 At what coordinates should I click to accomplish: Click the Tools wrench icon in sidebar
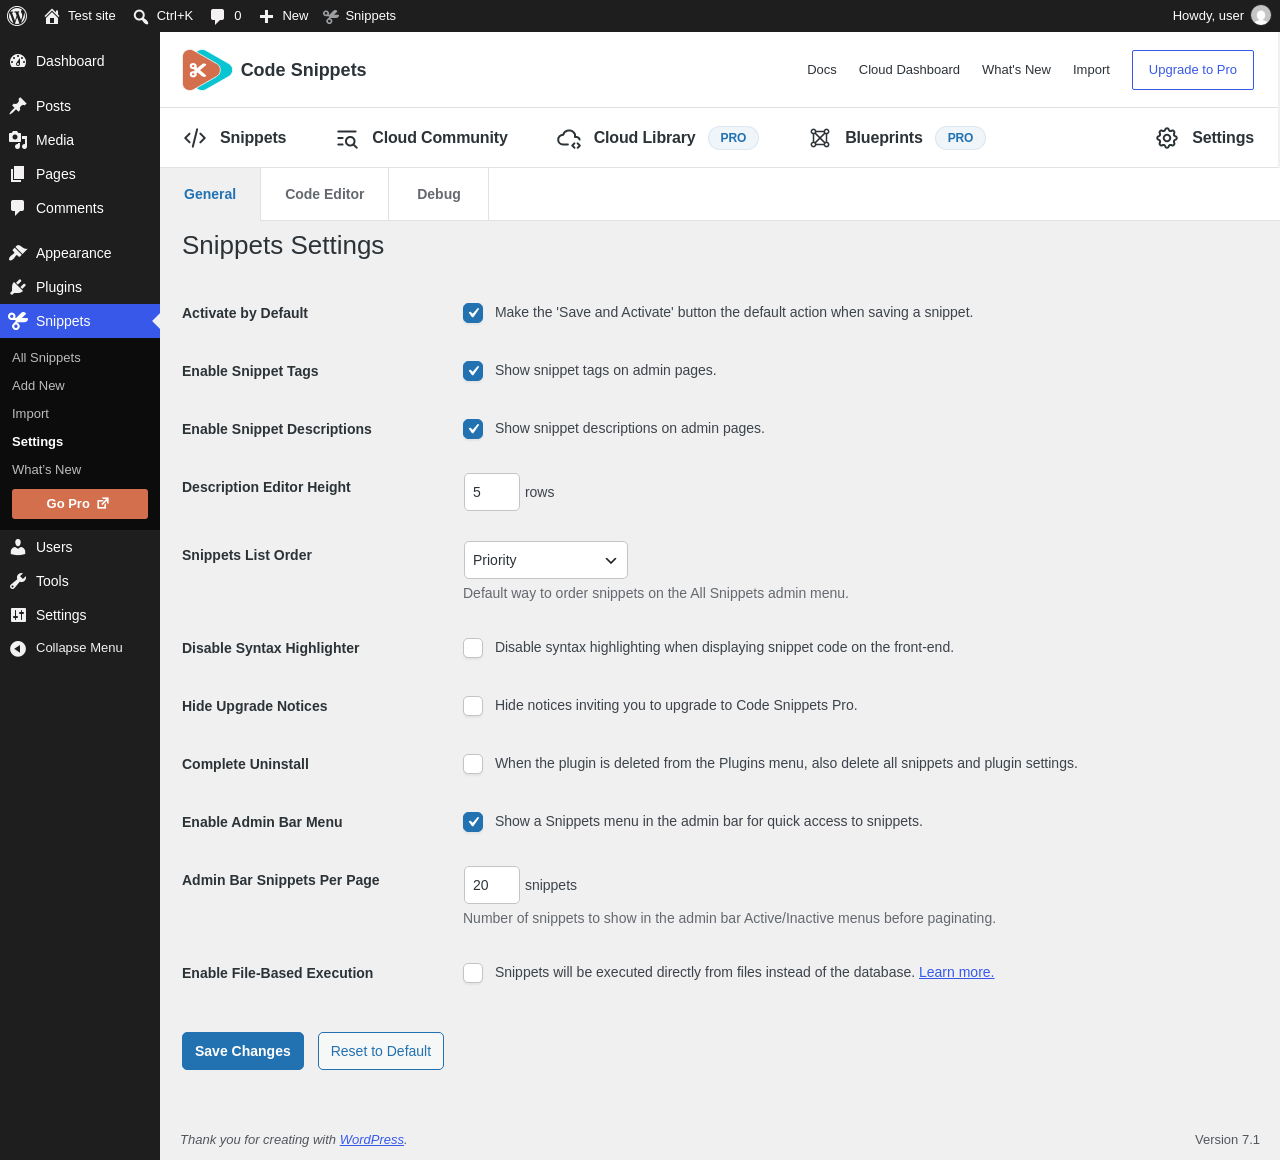[18, 581]
